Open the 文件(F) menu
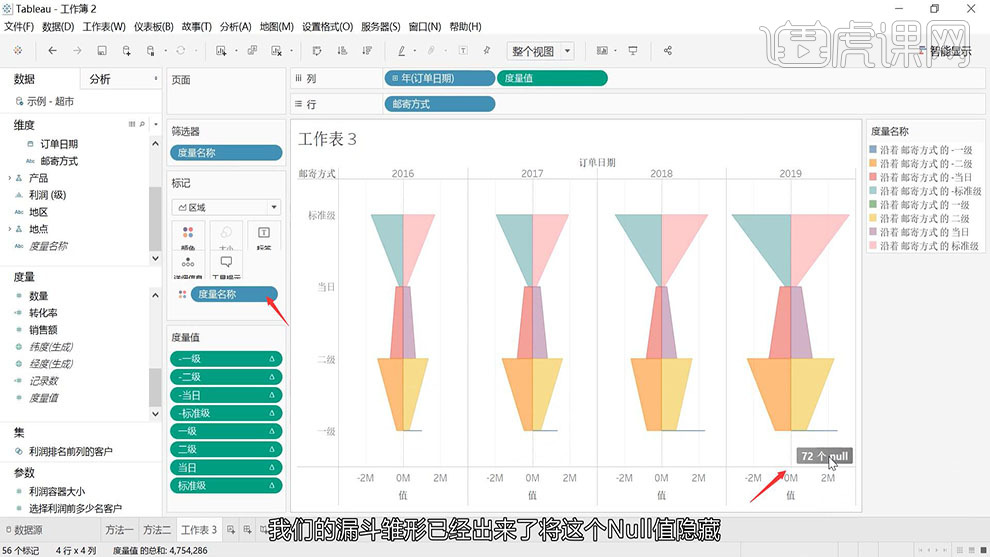The width and height of the screenshot is (990, 557). (19, 27)
